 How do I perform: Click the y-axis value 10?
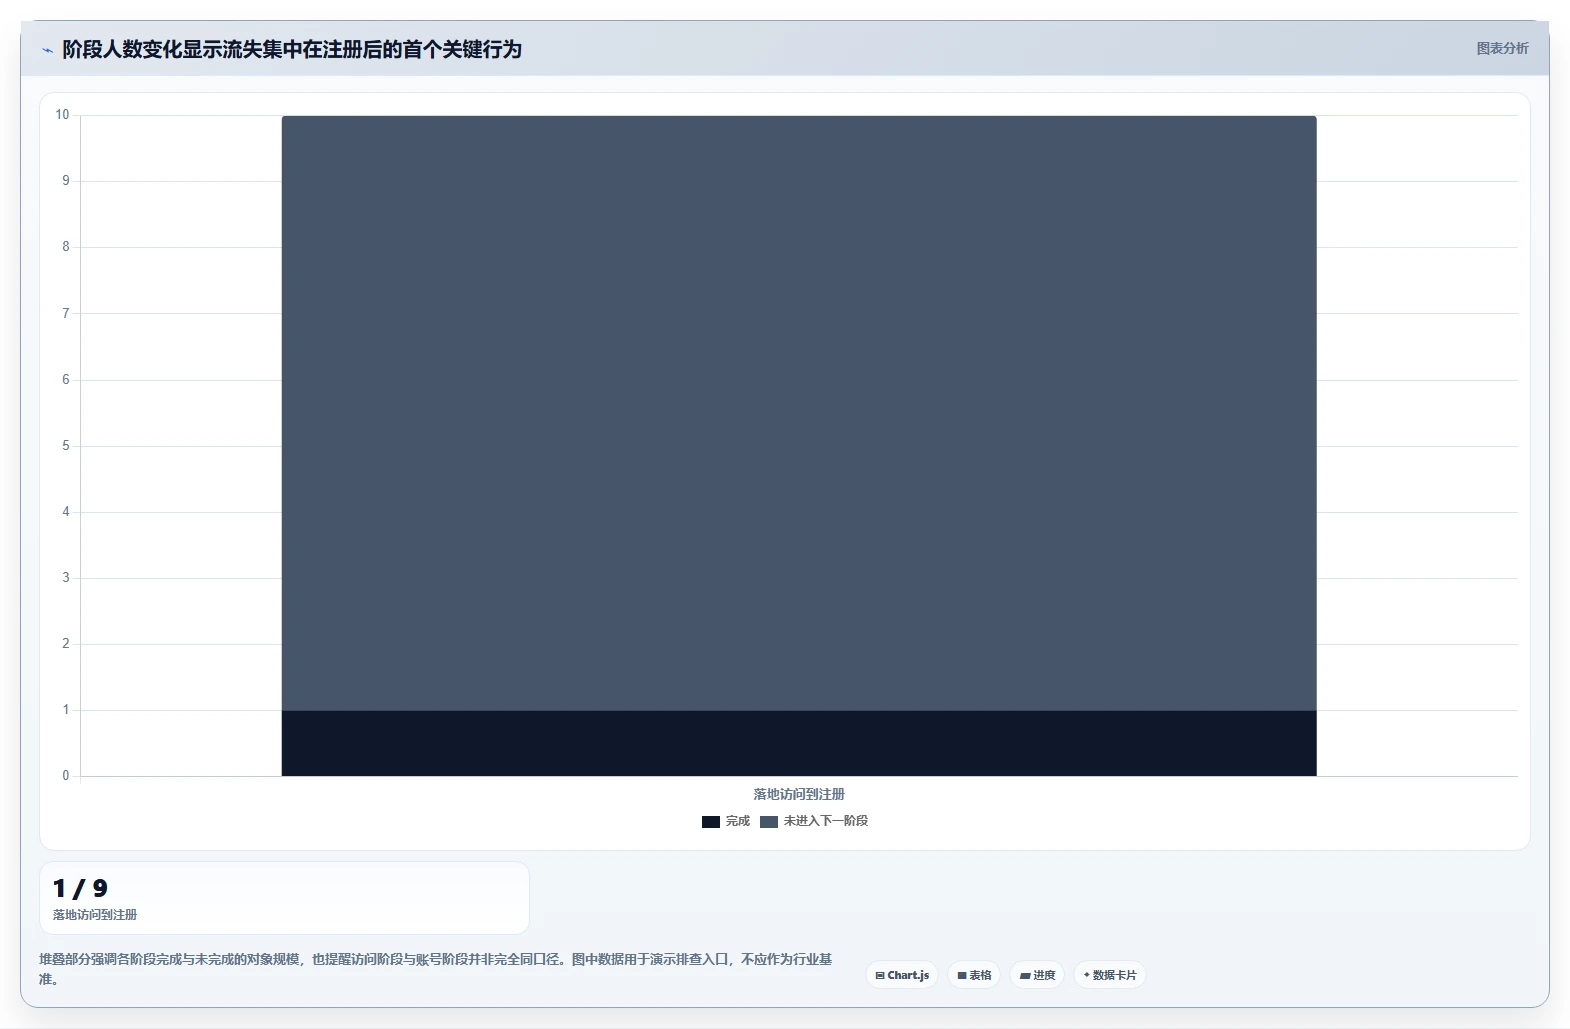[62, 115]
